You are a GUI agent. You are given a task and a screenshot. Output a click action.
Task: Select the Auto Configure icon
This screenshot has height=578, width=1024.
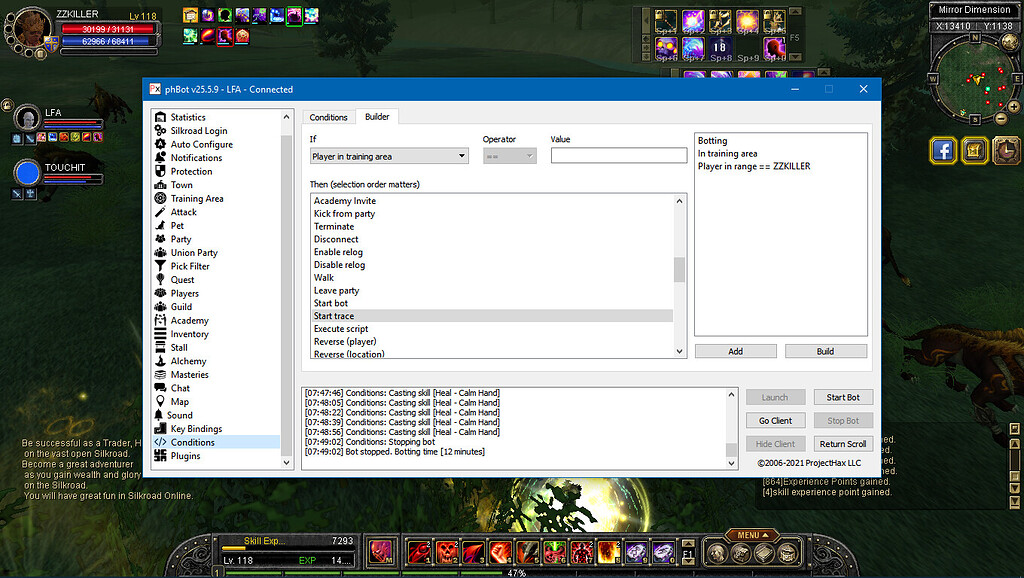coord(160,144)
